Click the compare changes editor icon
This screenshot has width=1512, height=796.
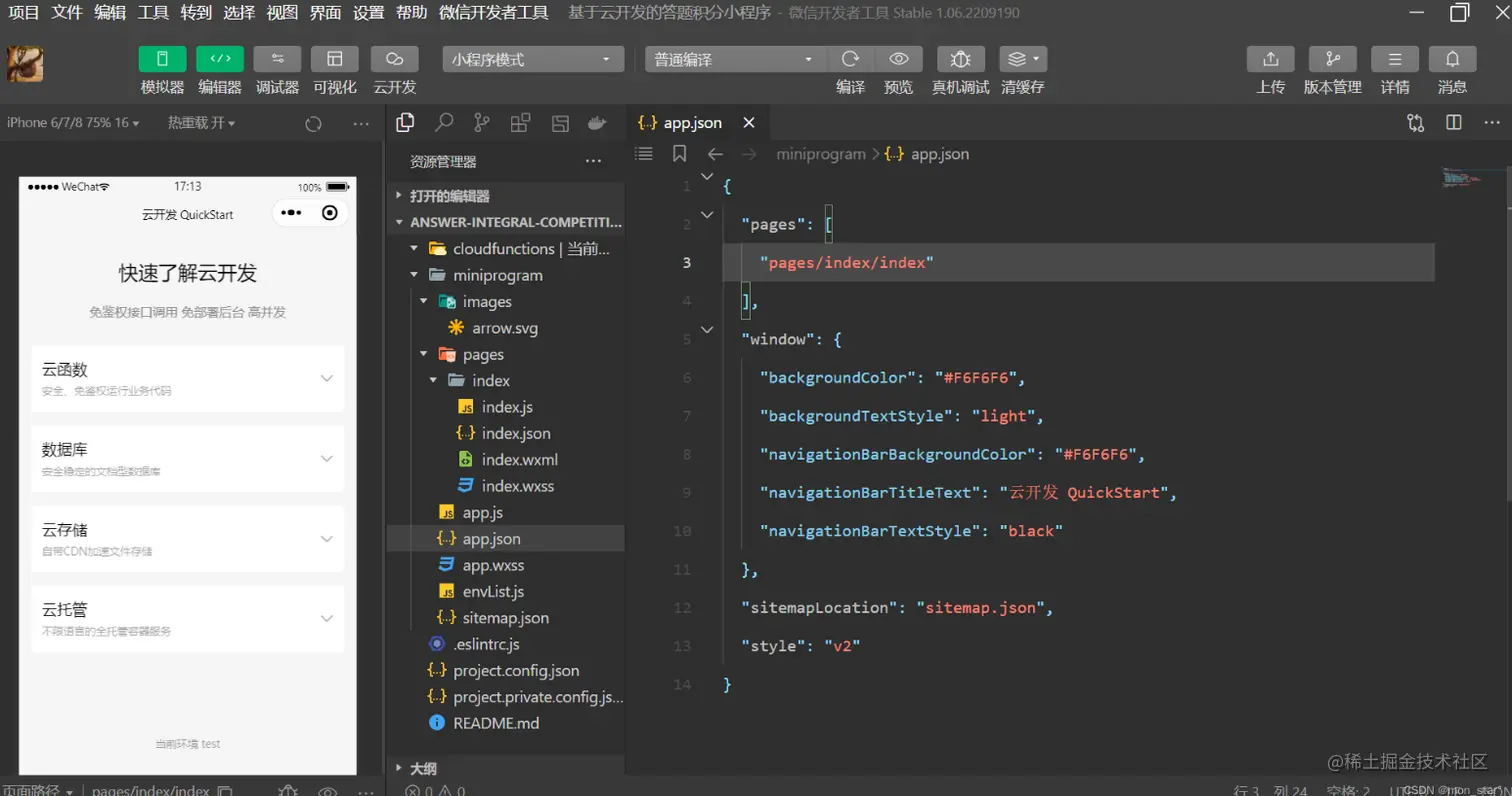1415,123
